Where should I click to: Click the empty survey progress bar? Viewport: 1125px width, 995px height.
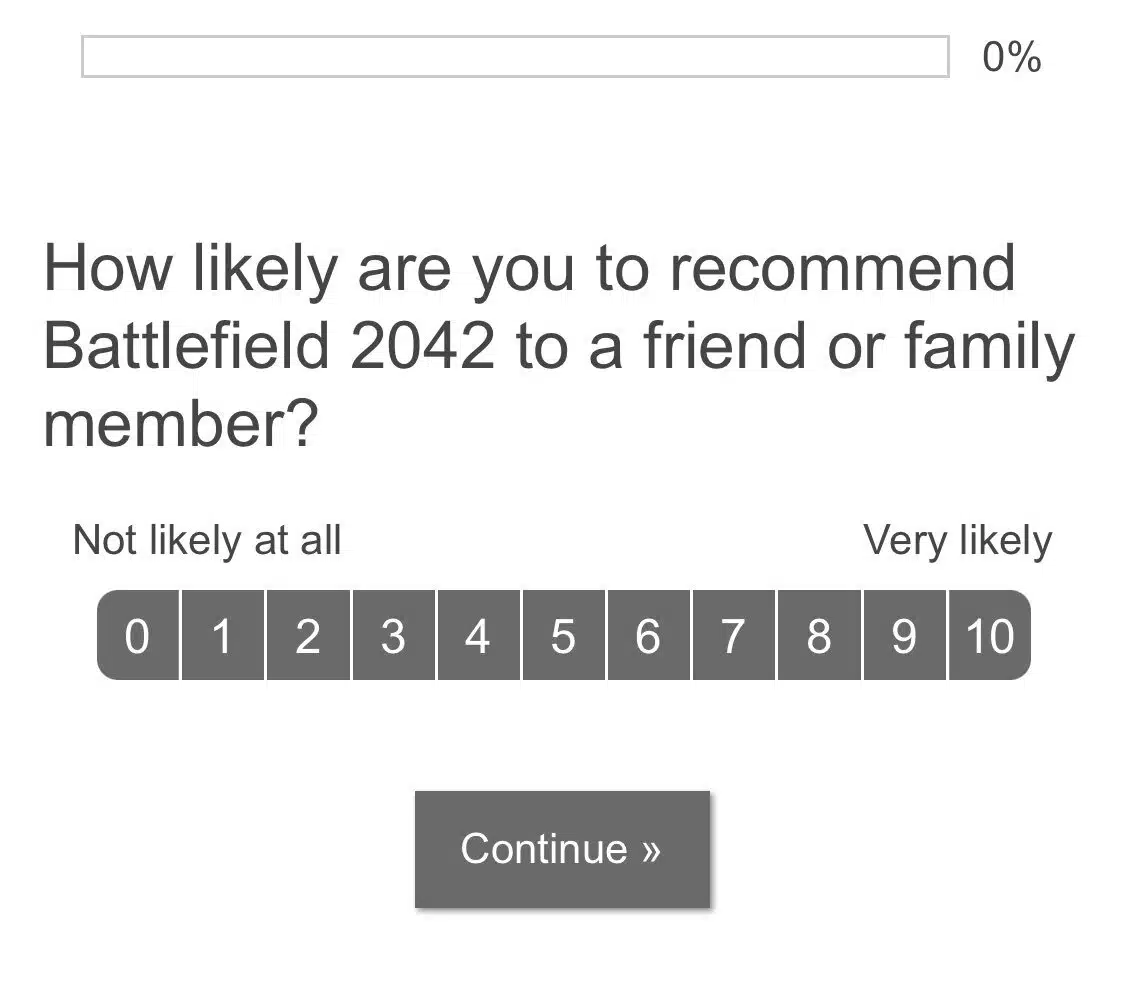coord(515,57)
